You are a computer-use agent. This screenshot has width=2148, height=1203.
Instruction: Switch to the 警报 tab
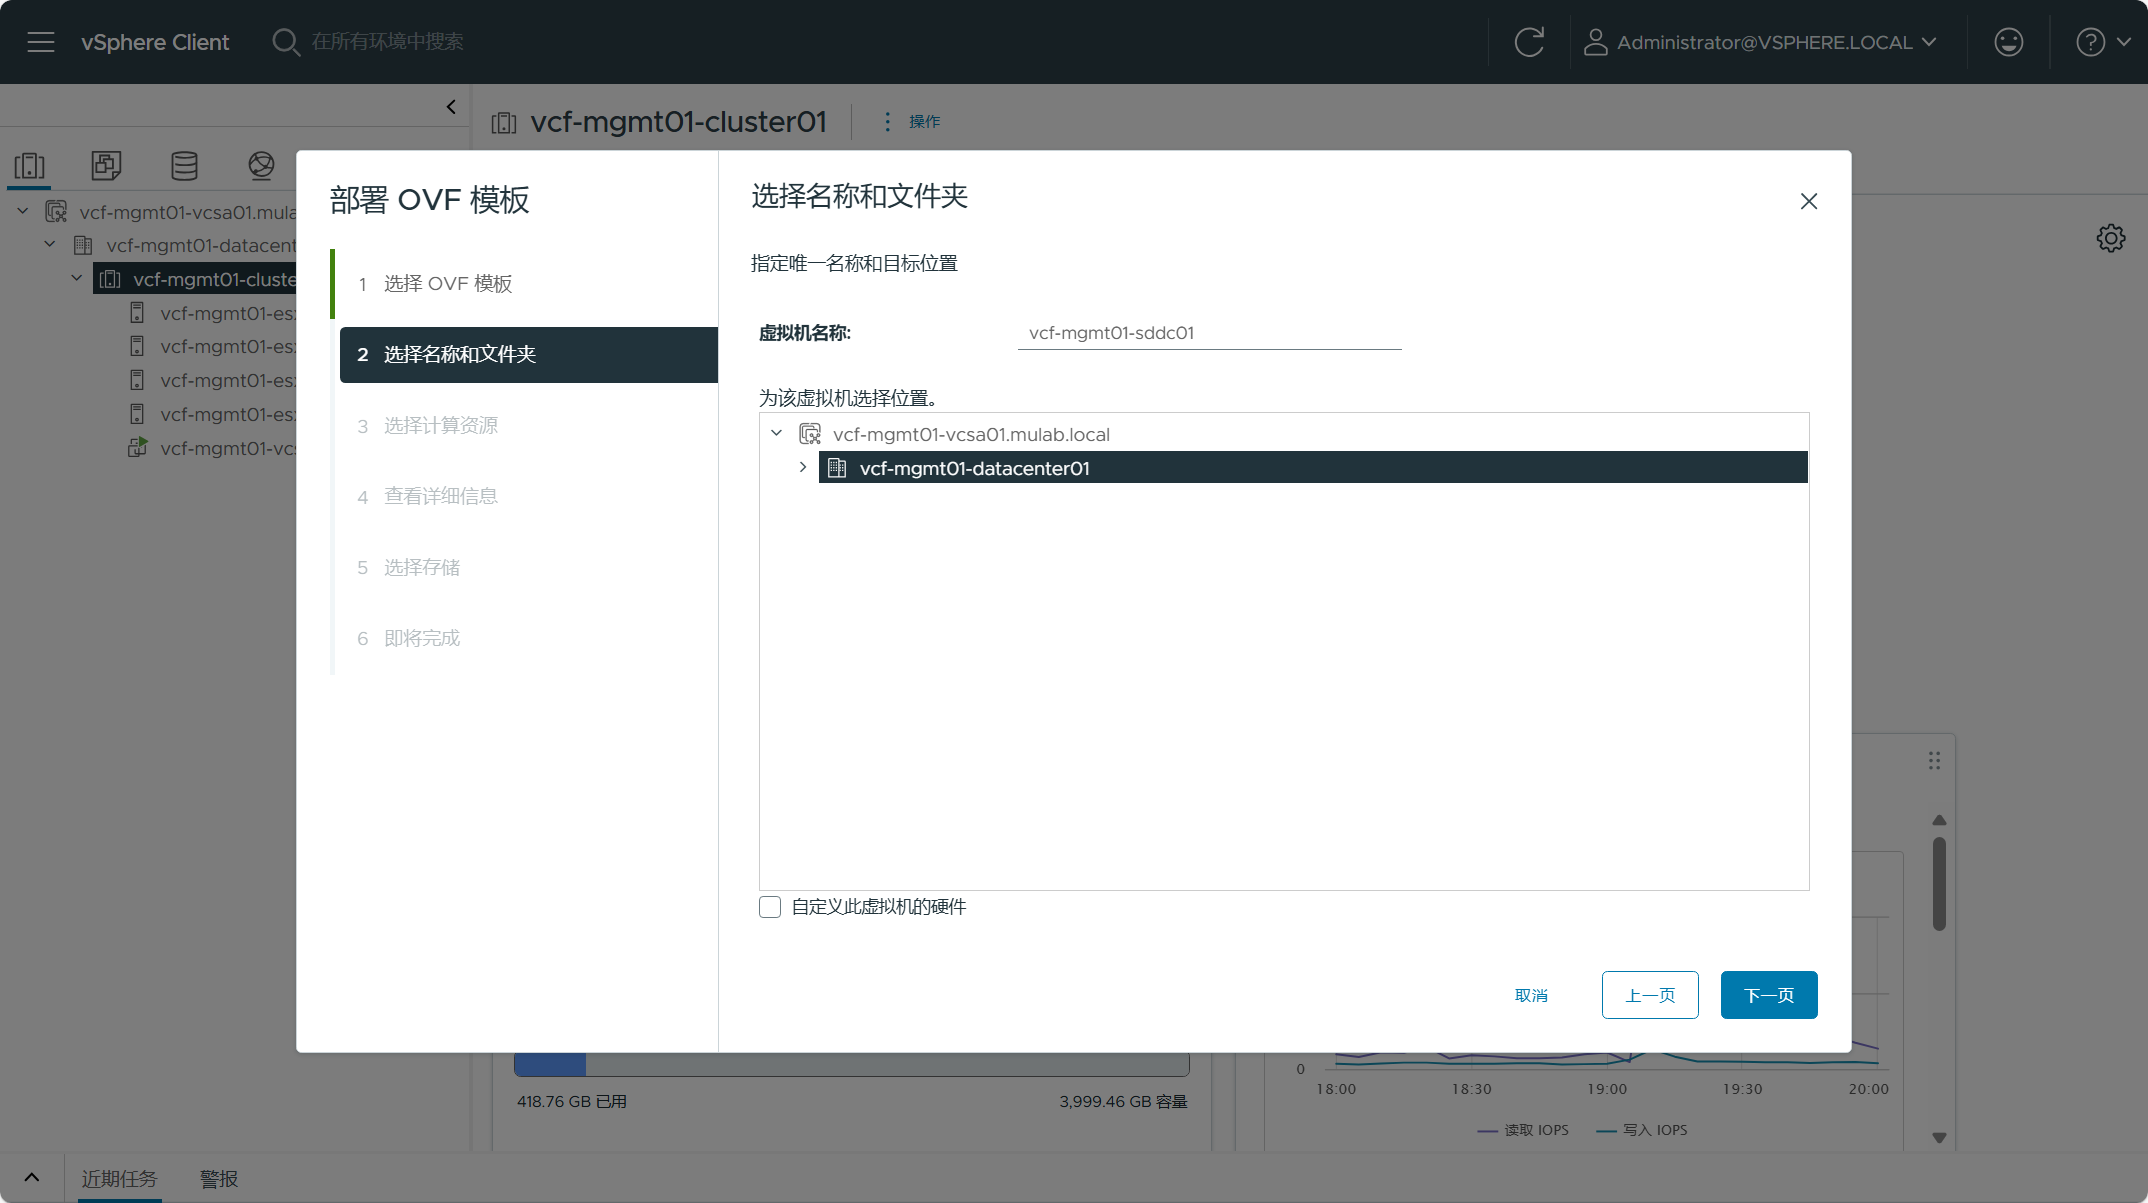pos(219,1179)
